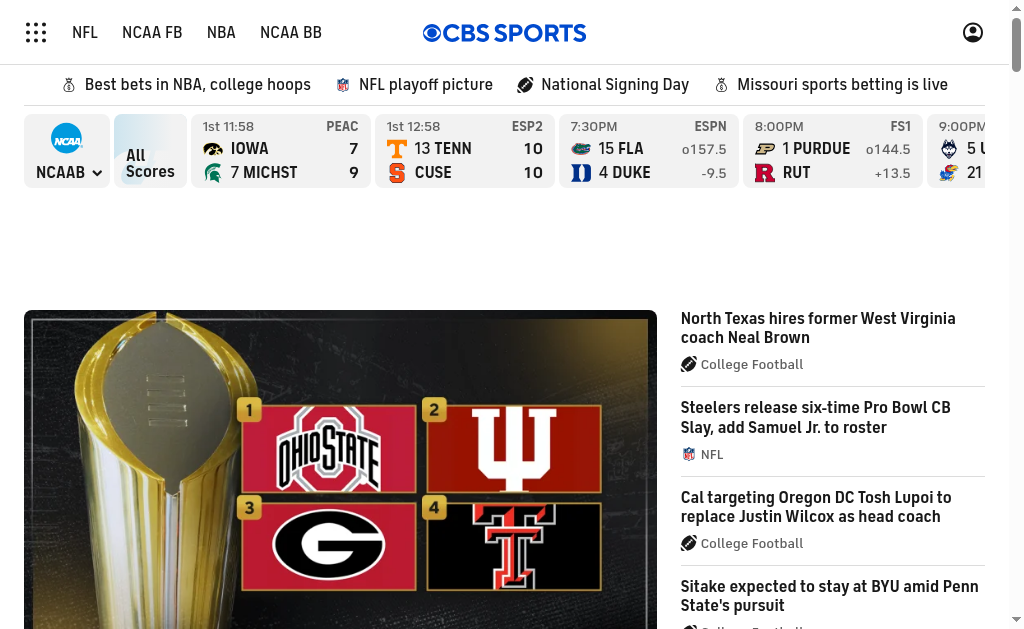
Task: Open the NFL menu item
Action: point(85,33)
